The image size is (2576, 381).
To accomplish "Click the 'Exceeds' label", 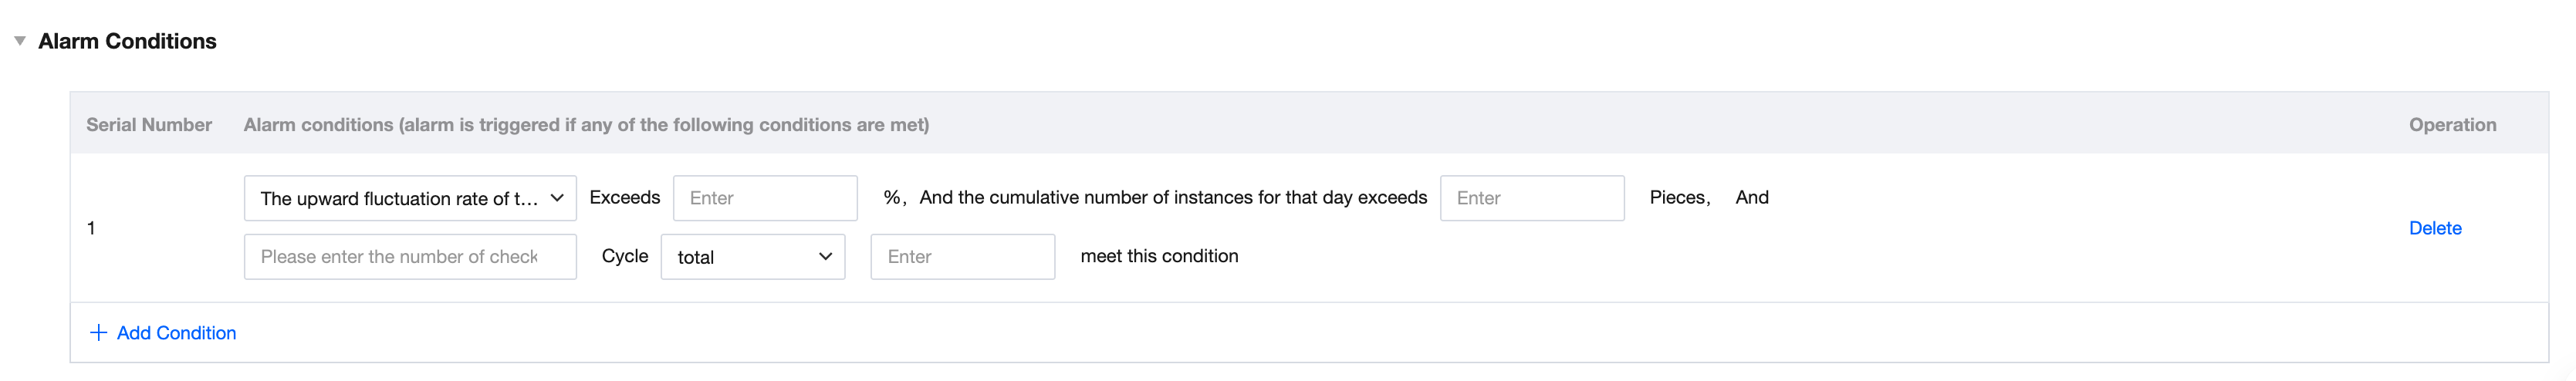I will pos(624,197).
